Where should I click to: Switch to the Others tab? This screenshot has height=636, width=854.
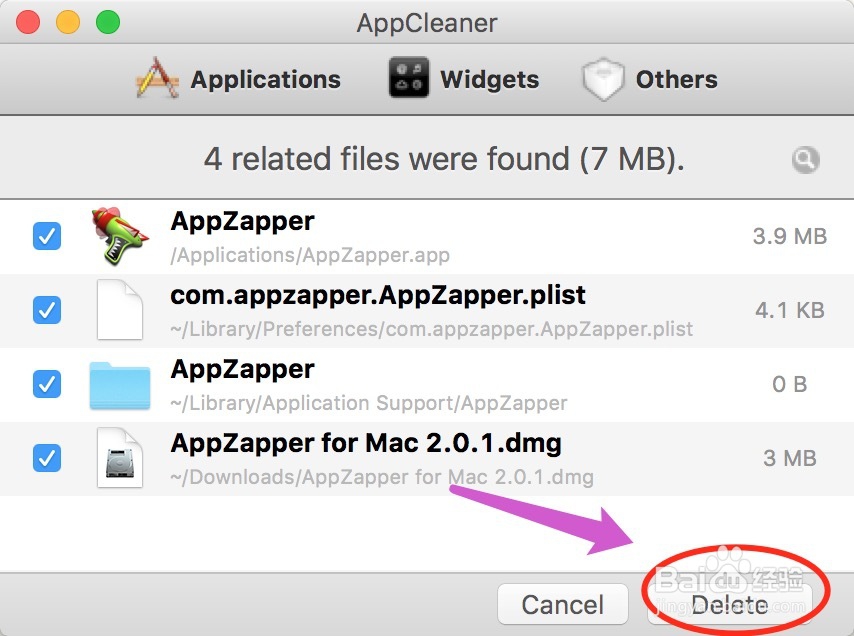pos(676,80)
